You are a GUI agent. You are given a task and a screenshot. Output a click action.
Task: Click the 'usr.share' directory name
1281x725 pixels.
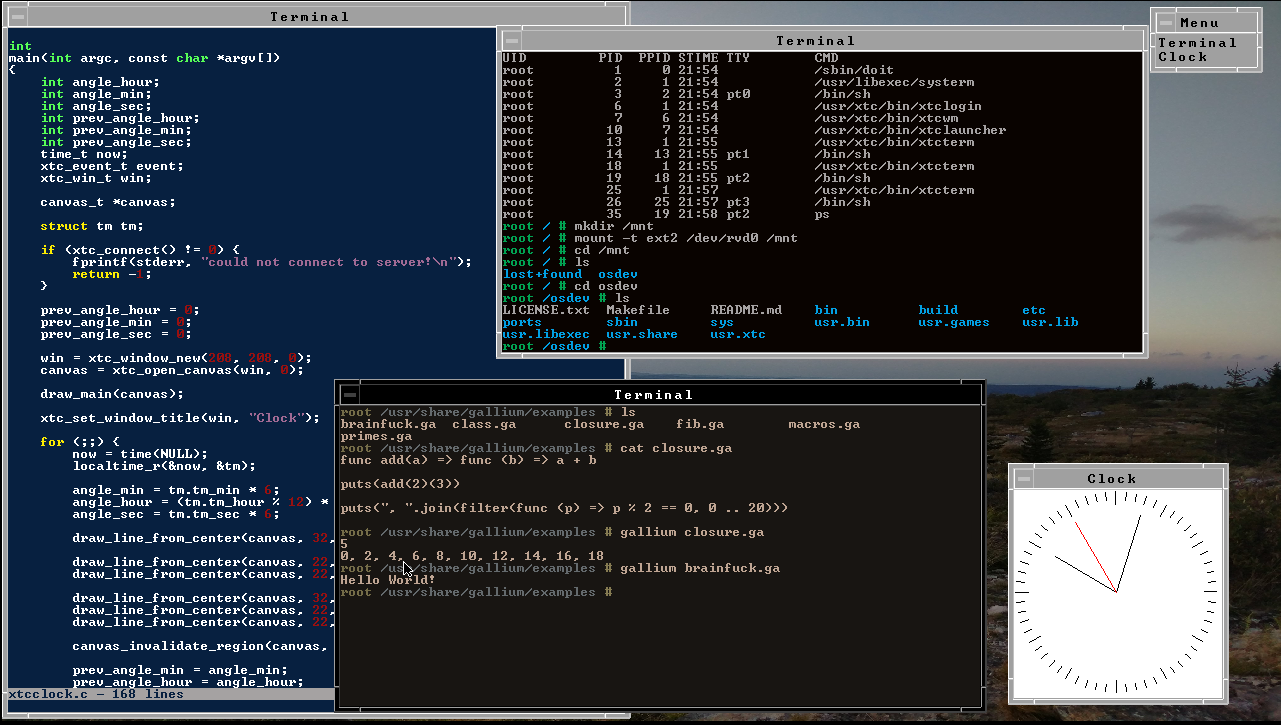tap(642, 334)
